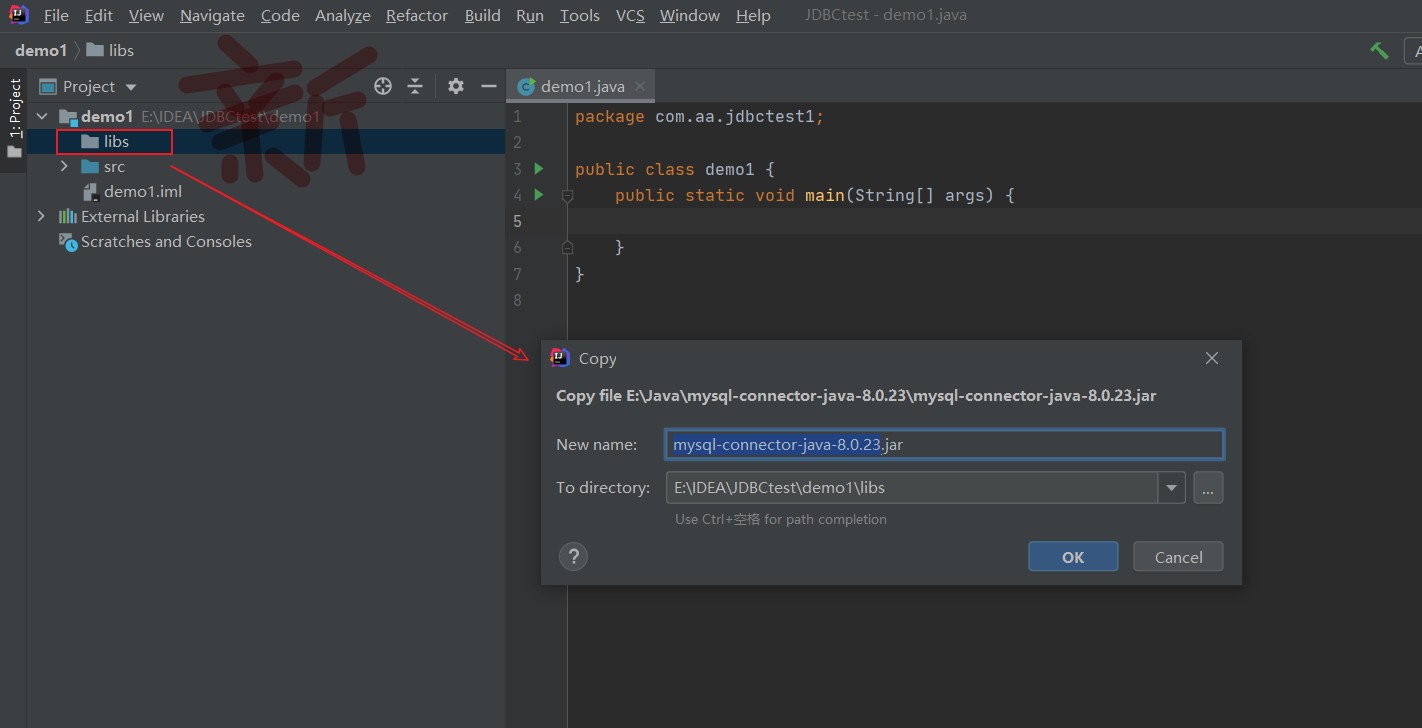The height and width of the screenshot is (728, 1422).
Task: Open the Help menu
Action: tap(753, 15)
